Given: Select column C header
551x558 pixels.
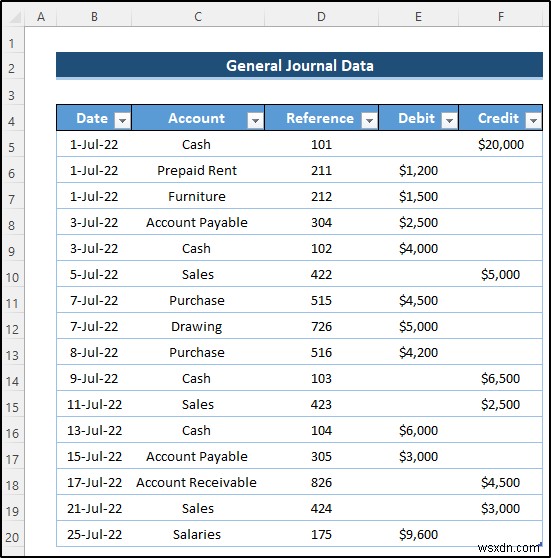Looking at the screenshot, I should pos(198,17).
